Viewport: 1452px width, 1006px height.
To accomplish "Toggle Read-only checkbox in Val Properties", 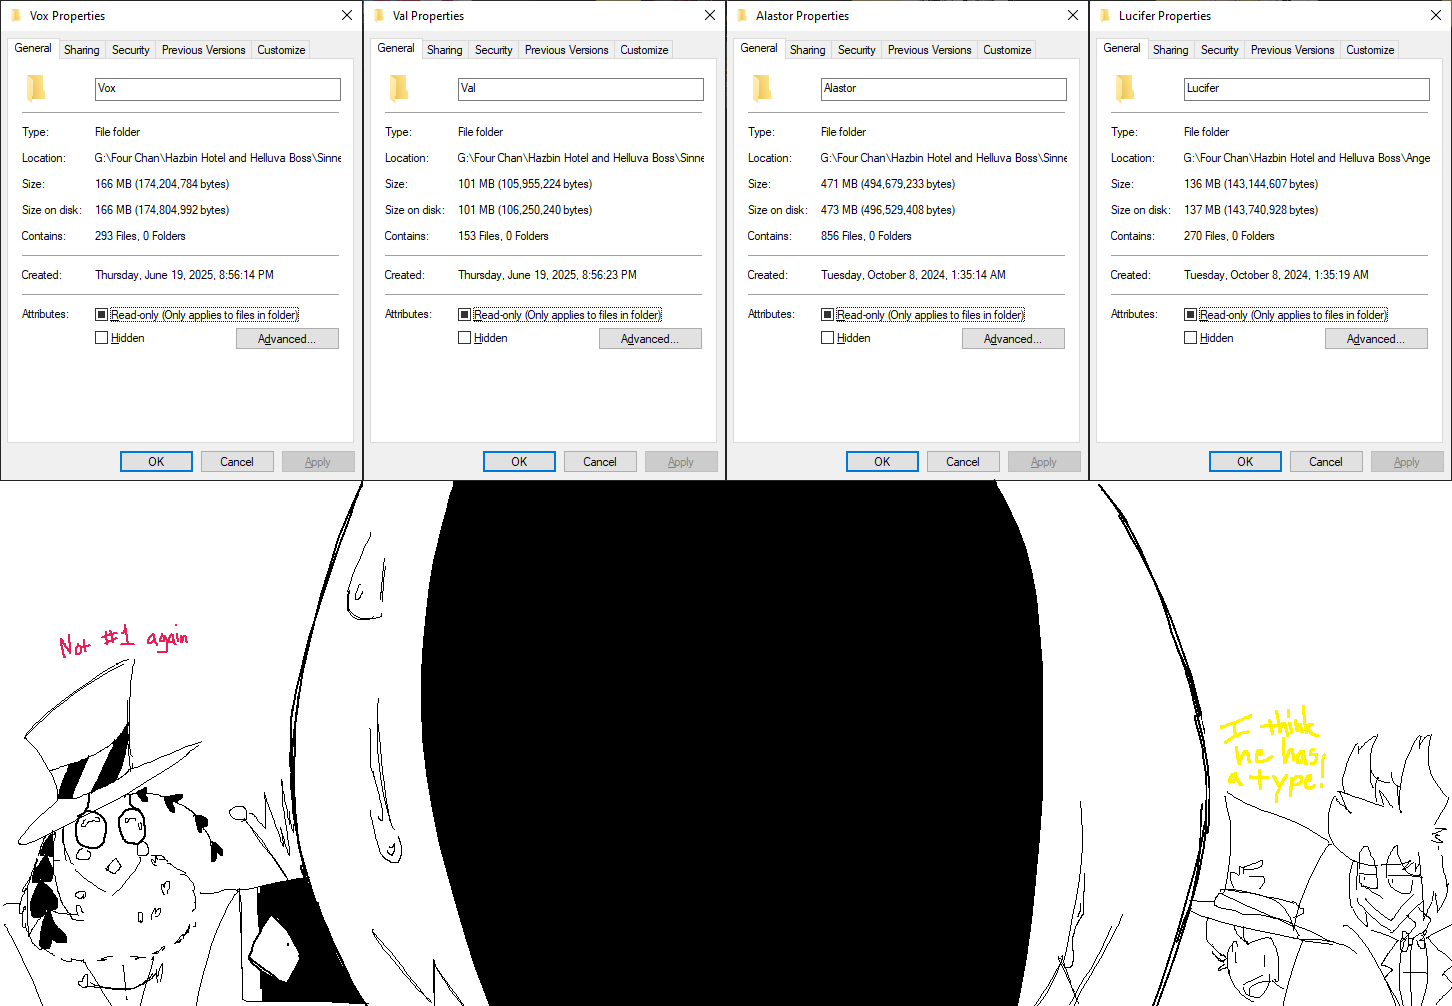I will pyautogui.click(x=464, y=314).
